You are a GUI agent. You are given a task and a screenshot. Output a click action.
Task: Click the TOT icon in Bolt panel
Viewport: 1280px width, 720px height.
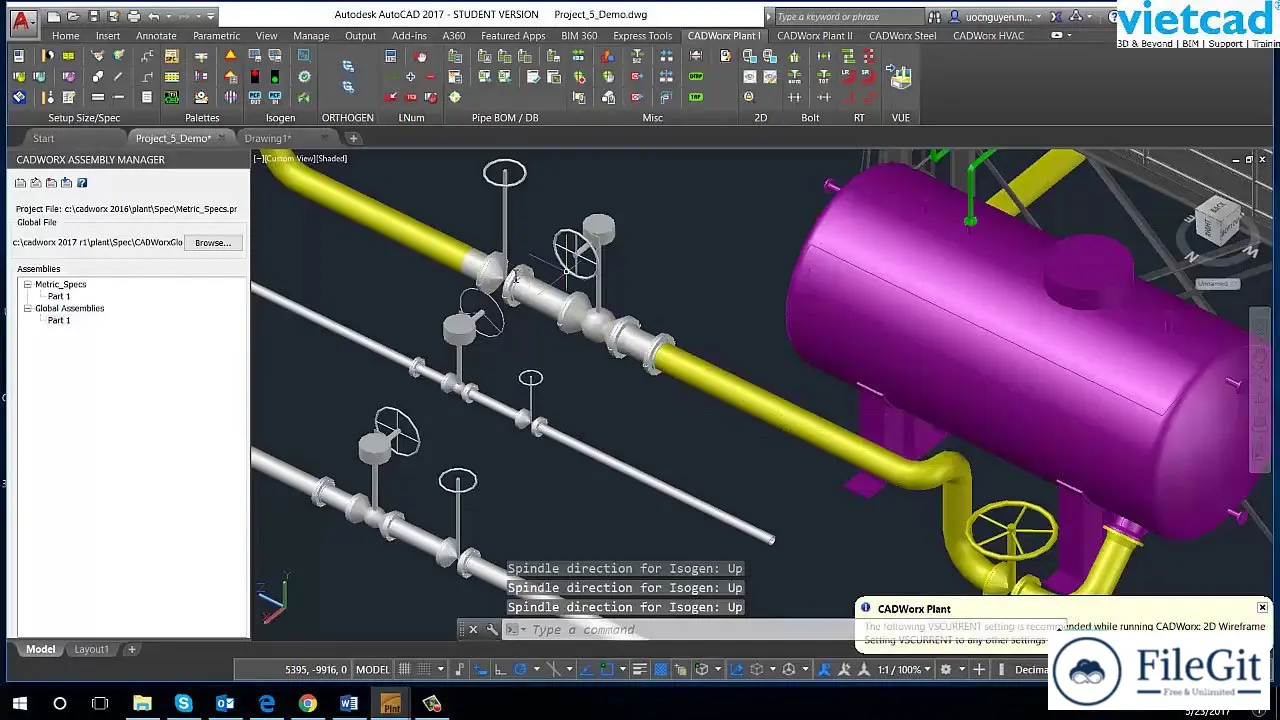click(x=824, y=77)
